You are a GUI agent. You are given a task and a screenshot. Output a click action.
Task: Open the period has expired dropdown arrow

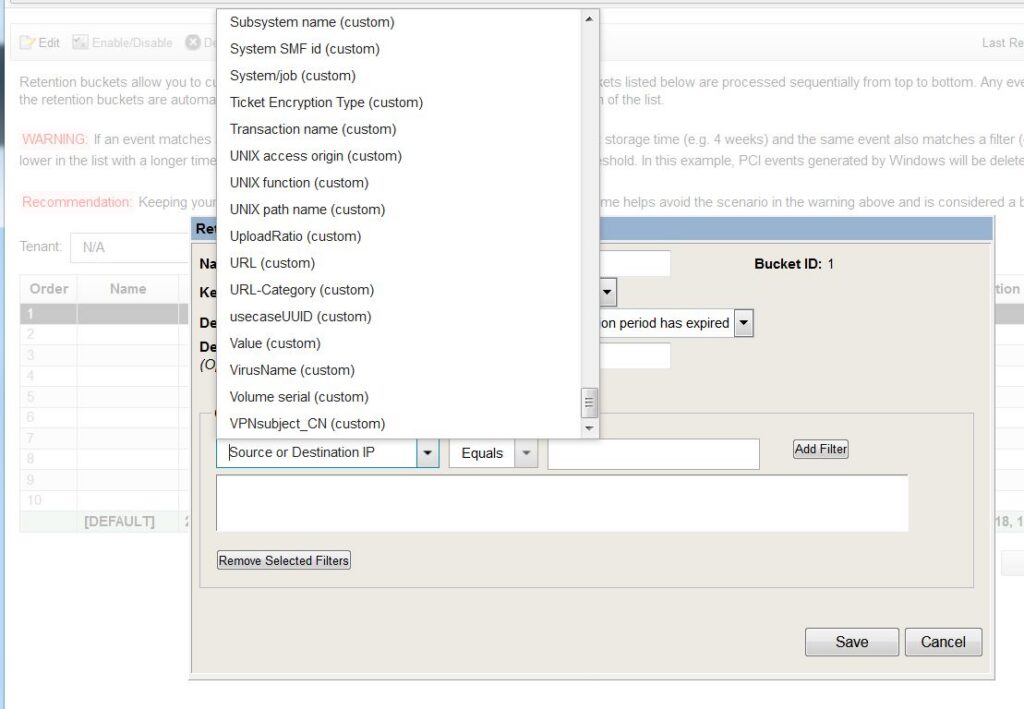(x=743, y=323)
